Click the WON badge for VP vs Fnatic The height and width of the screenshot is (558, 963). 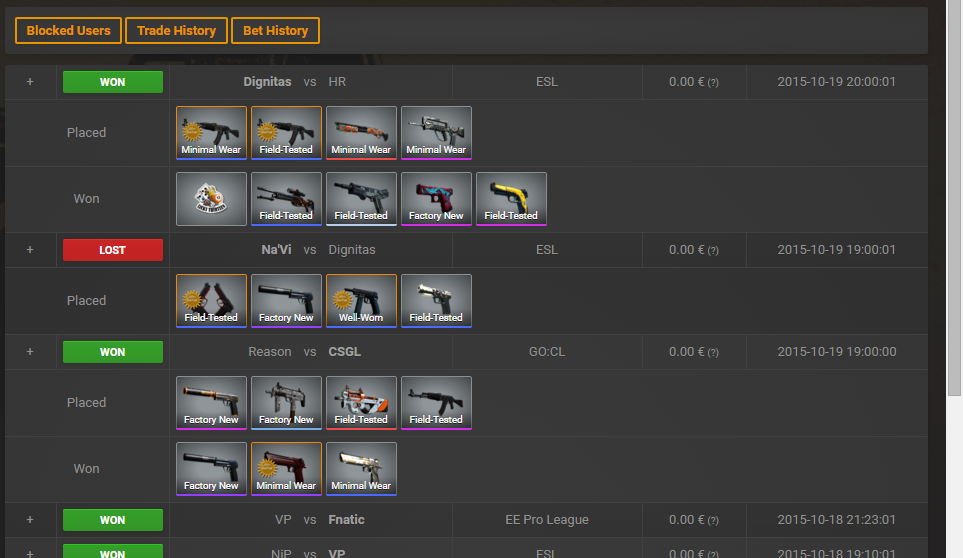click(x=113, y=520)
